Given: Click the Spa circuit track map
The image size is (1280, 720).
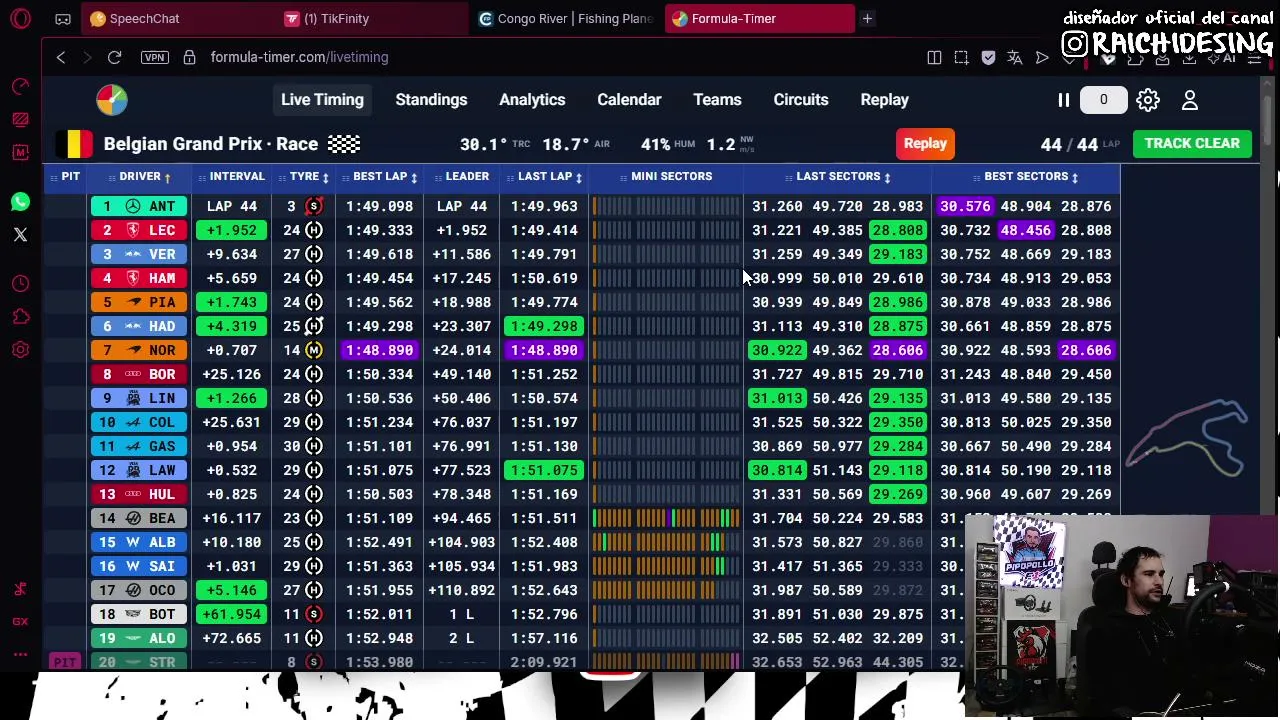Looking at the screenshot, I should [x=1187, y=437].
